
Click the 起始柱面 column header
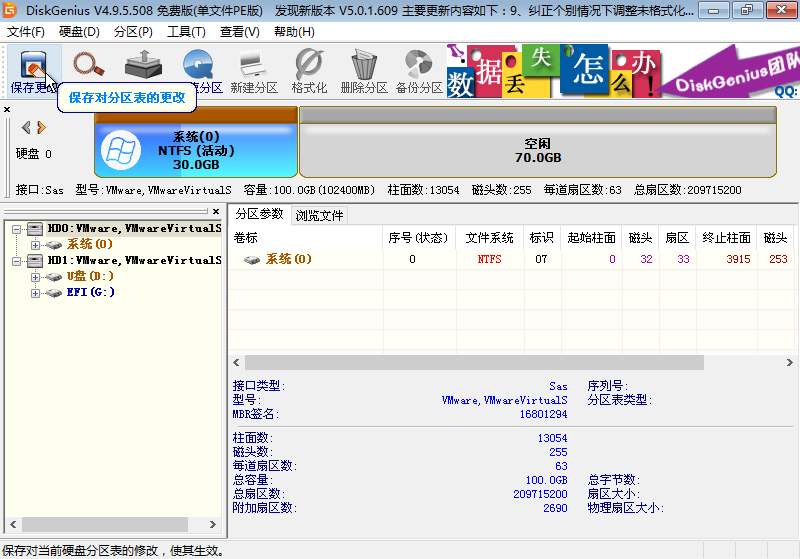click(591, 238)
